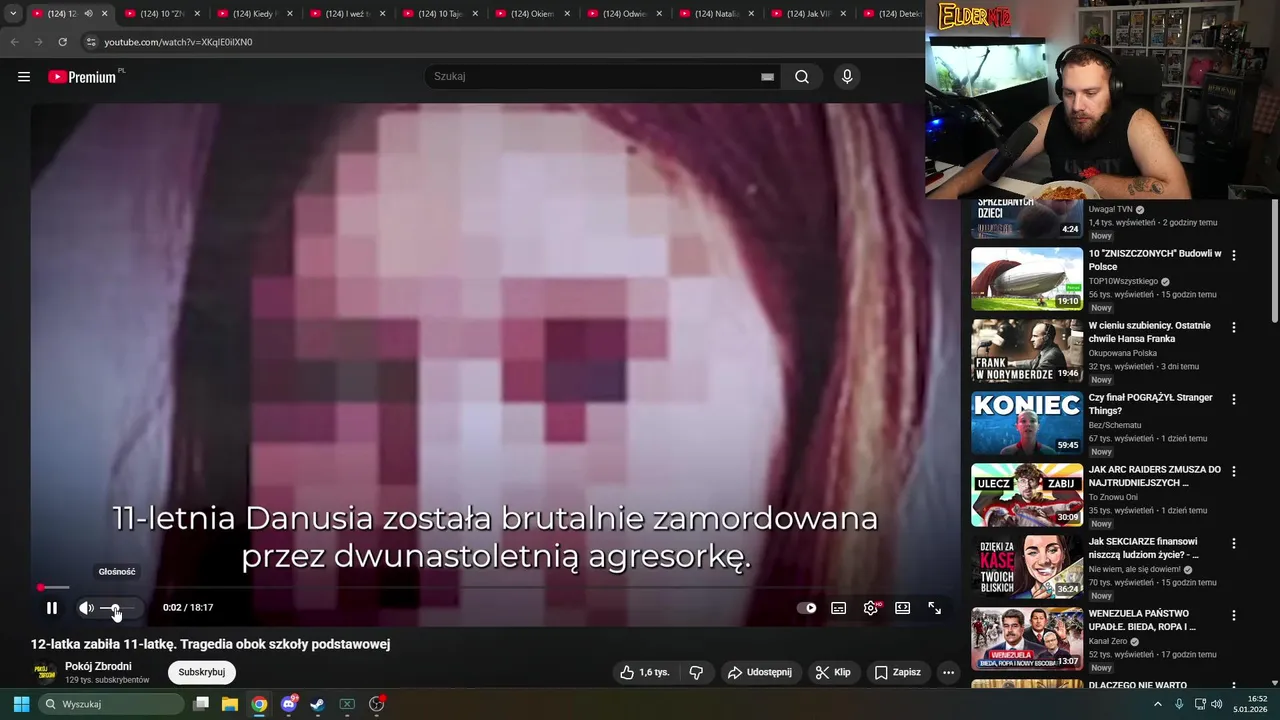Image resolution: width=1280 pixels, height=720 pixels.
Task: Open the on-screen keyboard icon in search box
Action: click(768, 77)
